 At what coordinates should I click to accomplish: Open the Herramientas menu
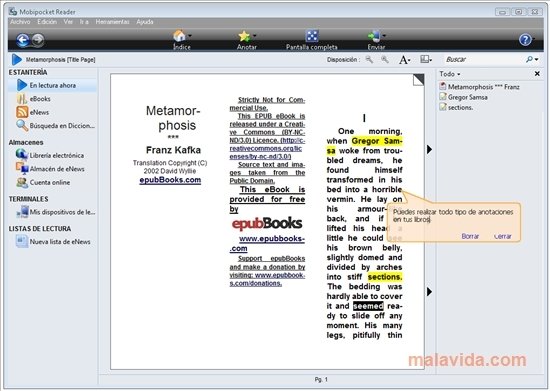pyautogui.click(x=112, y=22)
